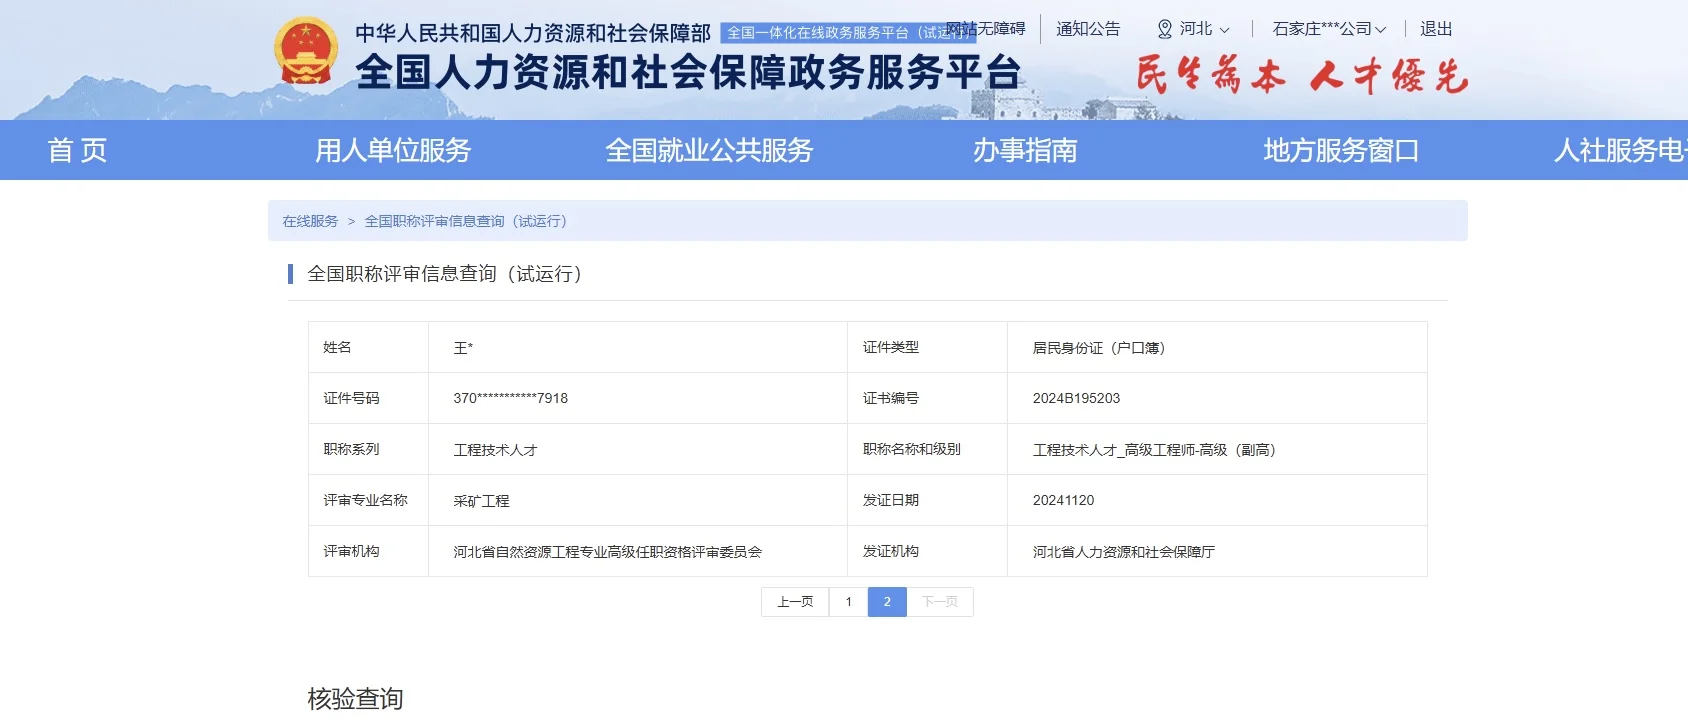
Task: Click the 工程技术人才 series value
Action: pyautogui.click(x=495, y=450)
